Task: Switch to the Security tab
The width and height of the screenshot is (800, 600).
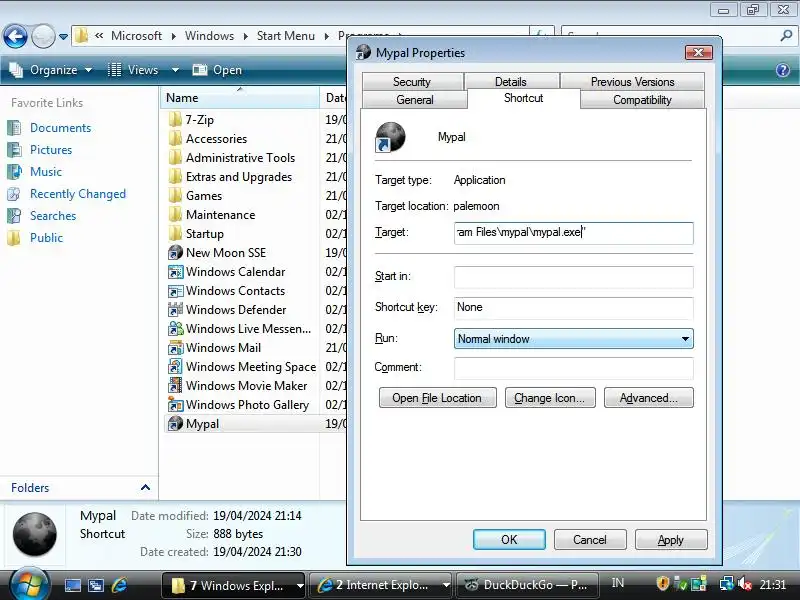Action: [x=412, y=82]
